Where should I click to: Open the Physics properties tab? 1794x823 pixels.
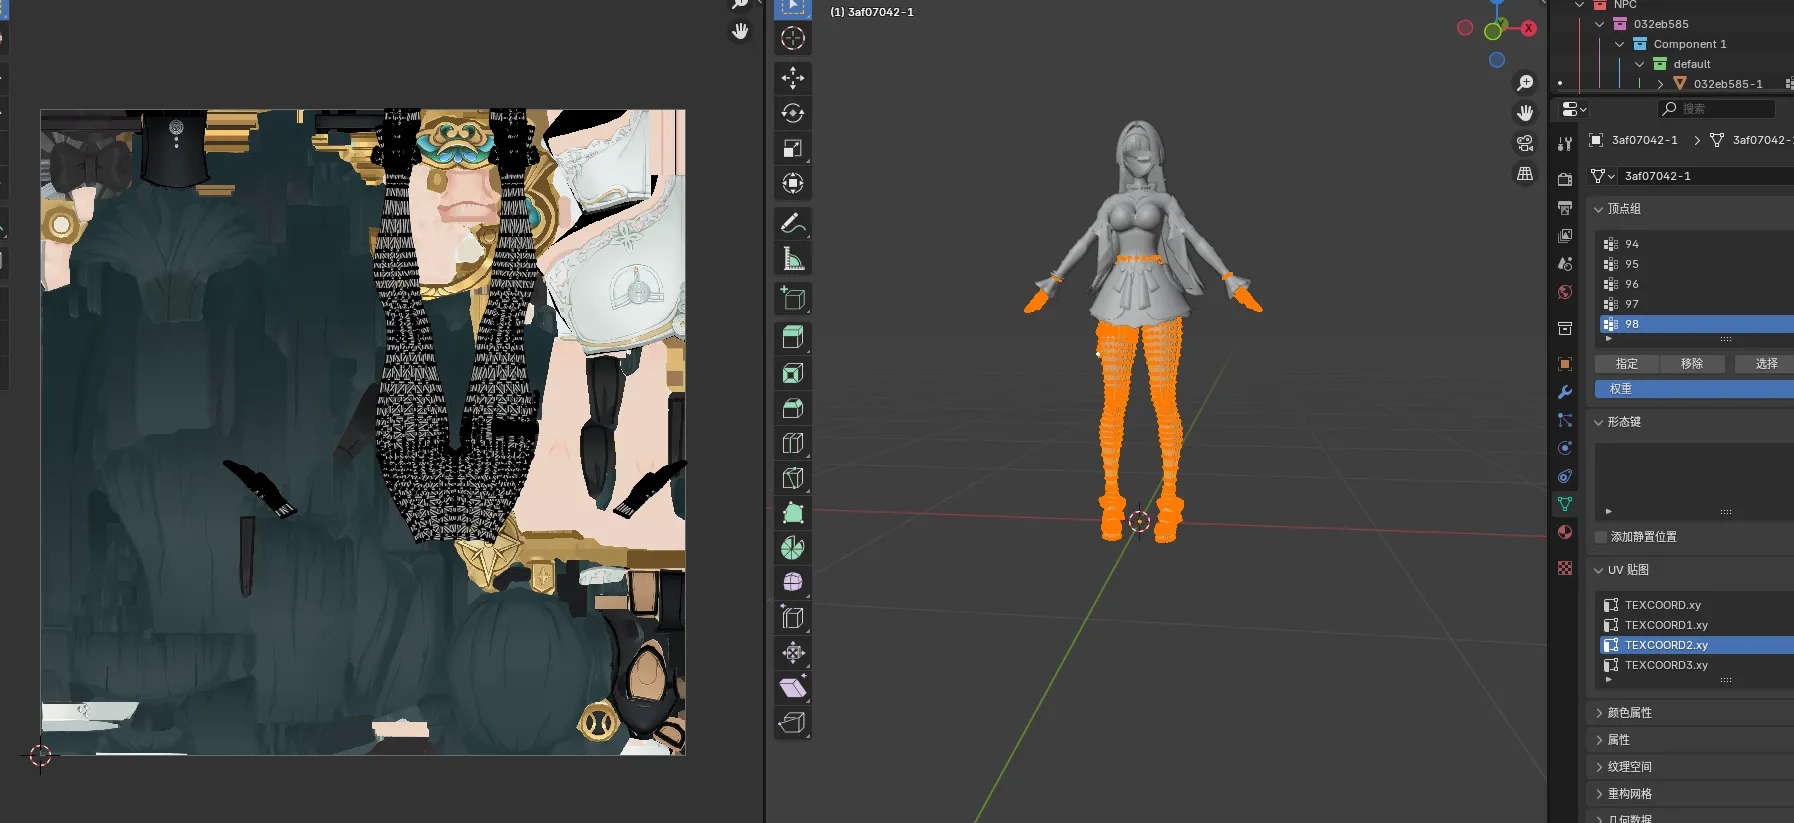[x=1565, y=448]
